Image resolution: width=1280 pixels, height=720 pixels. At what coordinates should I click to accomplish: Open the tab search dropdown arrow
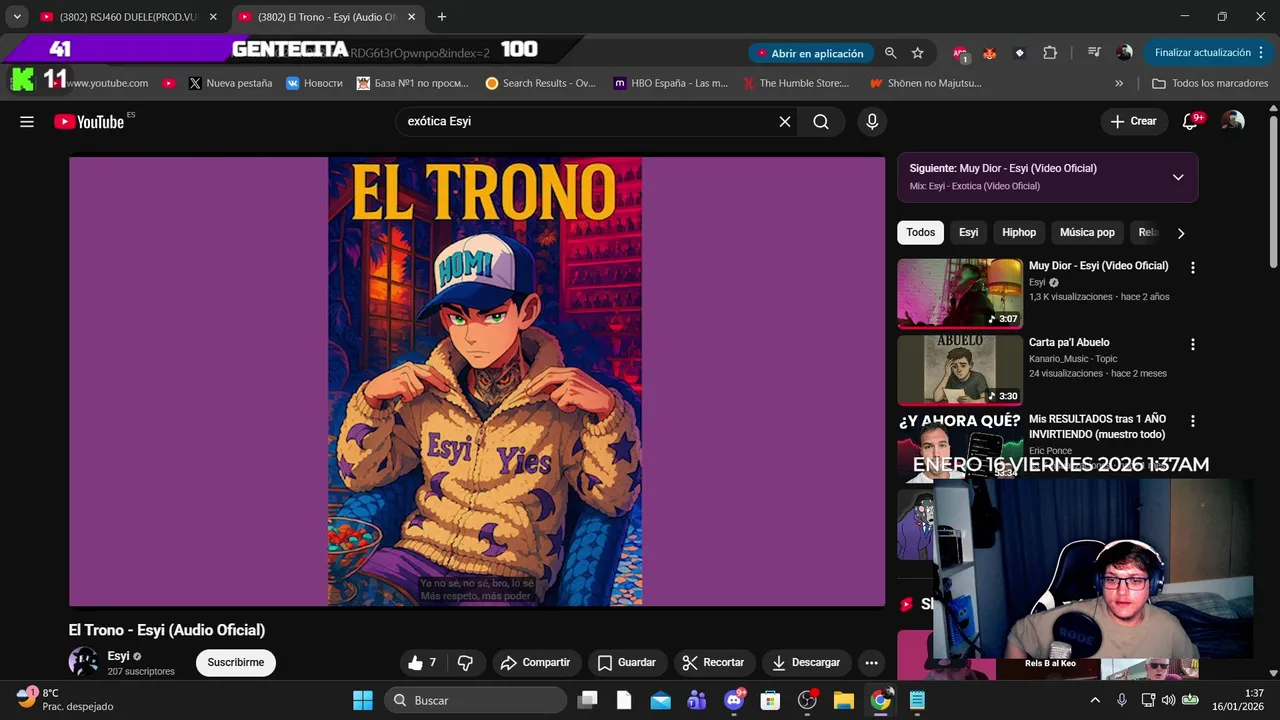[x=17, y=17]
